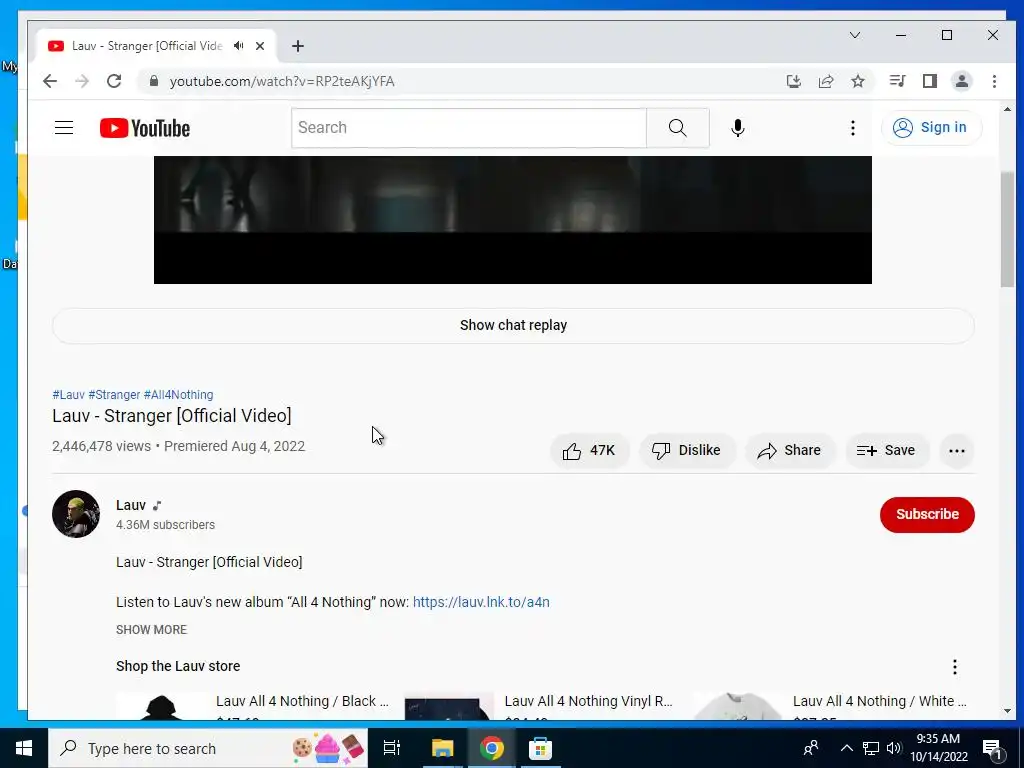This screenshot has height=768, width=1024.
Task: Close the Lauv - Stranger tab
Action: tap(260, 46)
